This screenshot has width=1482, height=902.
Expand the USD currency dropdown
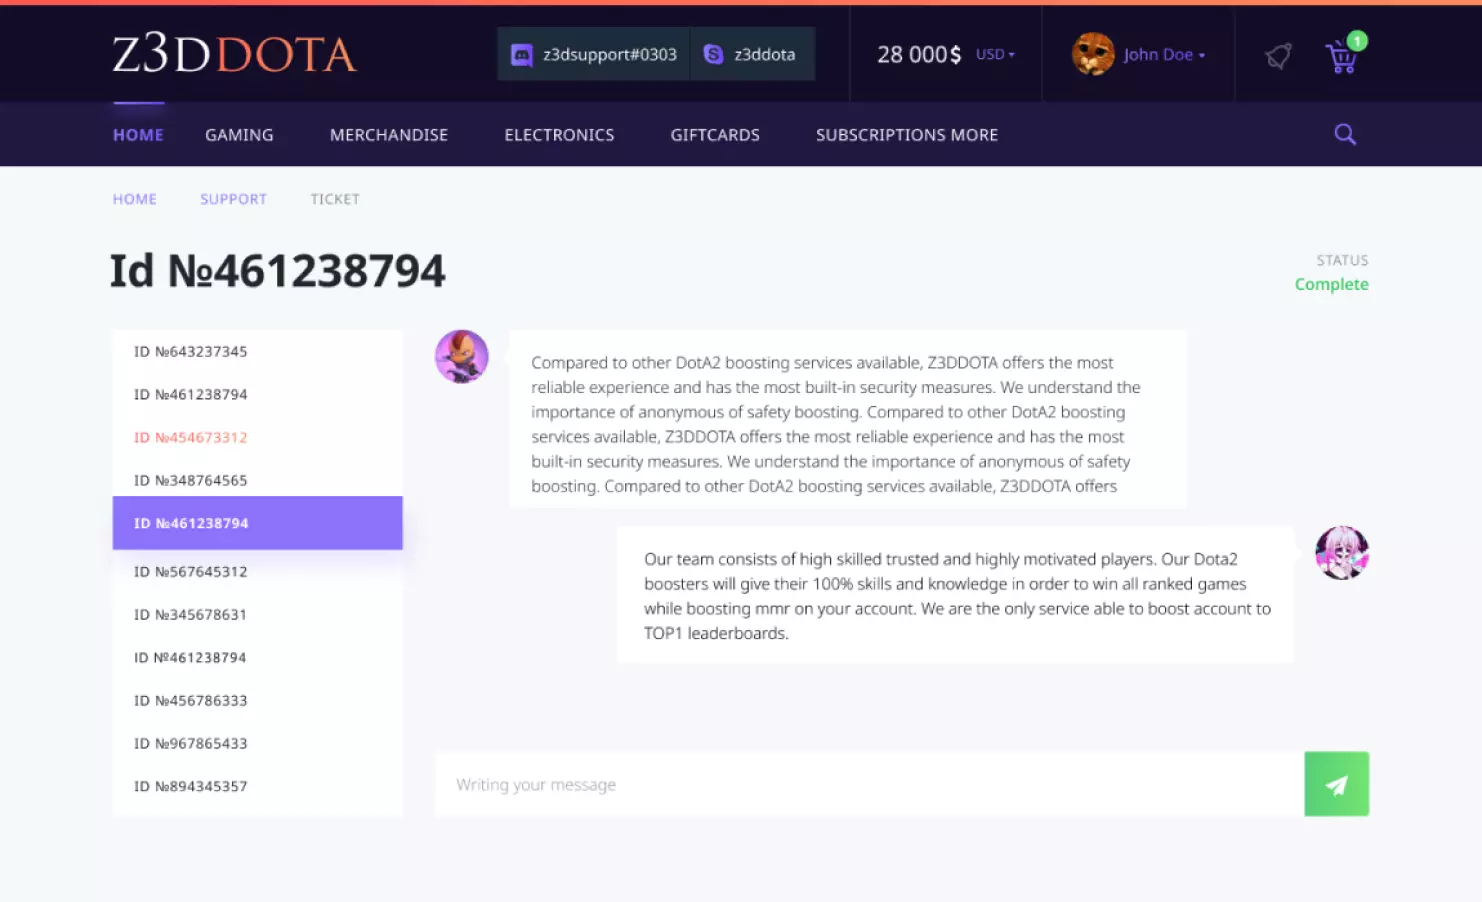[995, 54]
